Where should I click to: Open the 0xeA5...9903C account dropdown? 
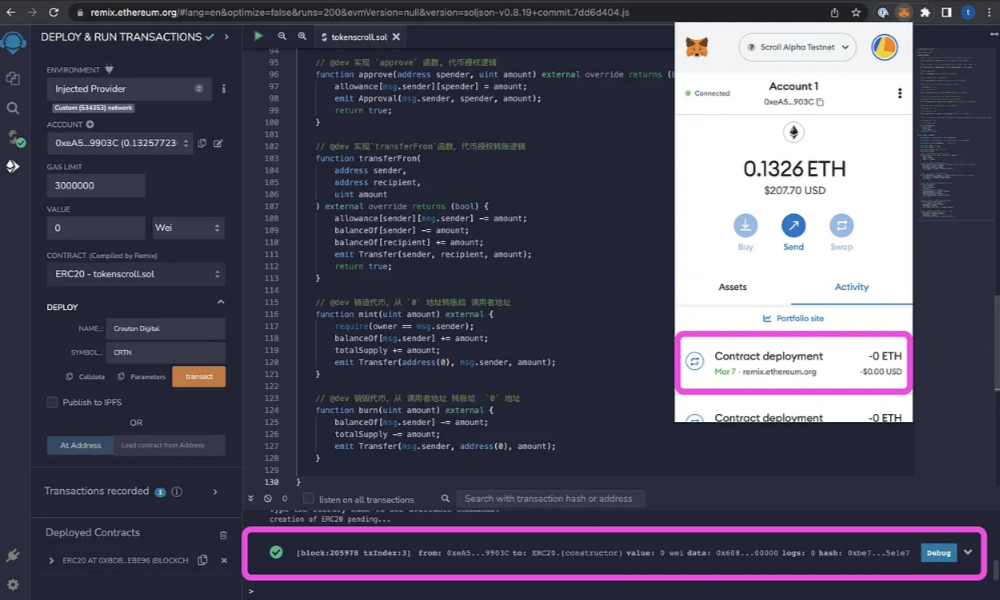click(120, 143)
